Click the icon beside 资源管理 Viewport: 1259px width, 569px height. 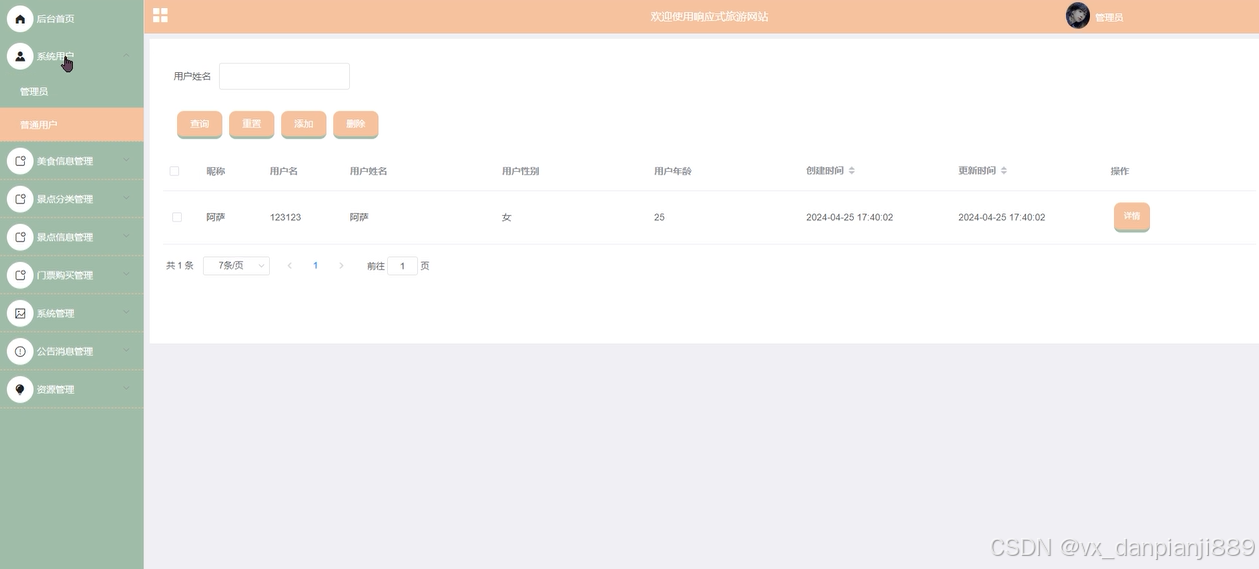[20, 389]
